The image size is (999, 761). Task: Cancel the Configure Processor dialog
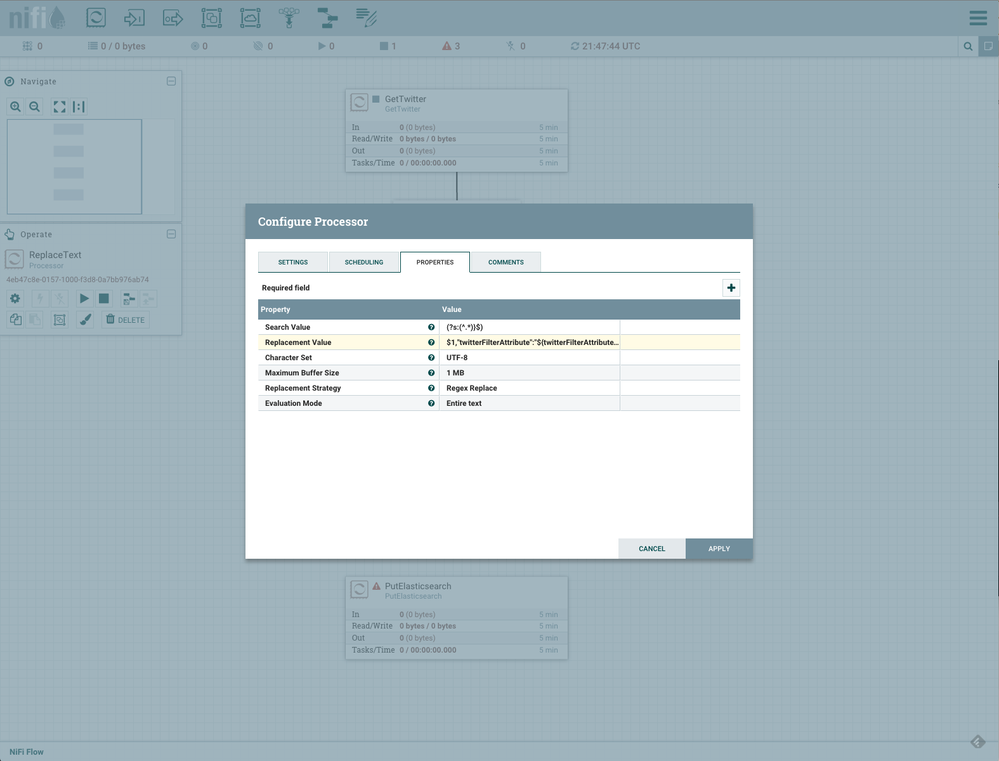tap(652, 549)
